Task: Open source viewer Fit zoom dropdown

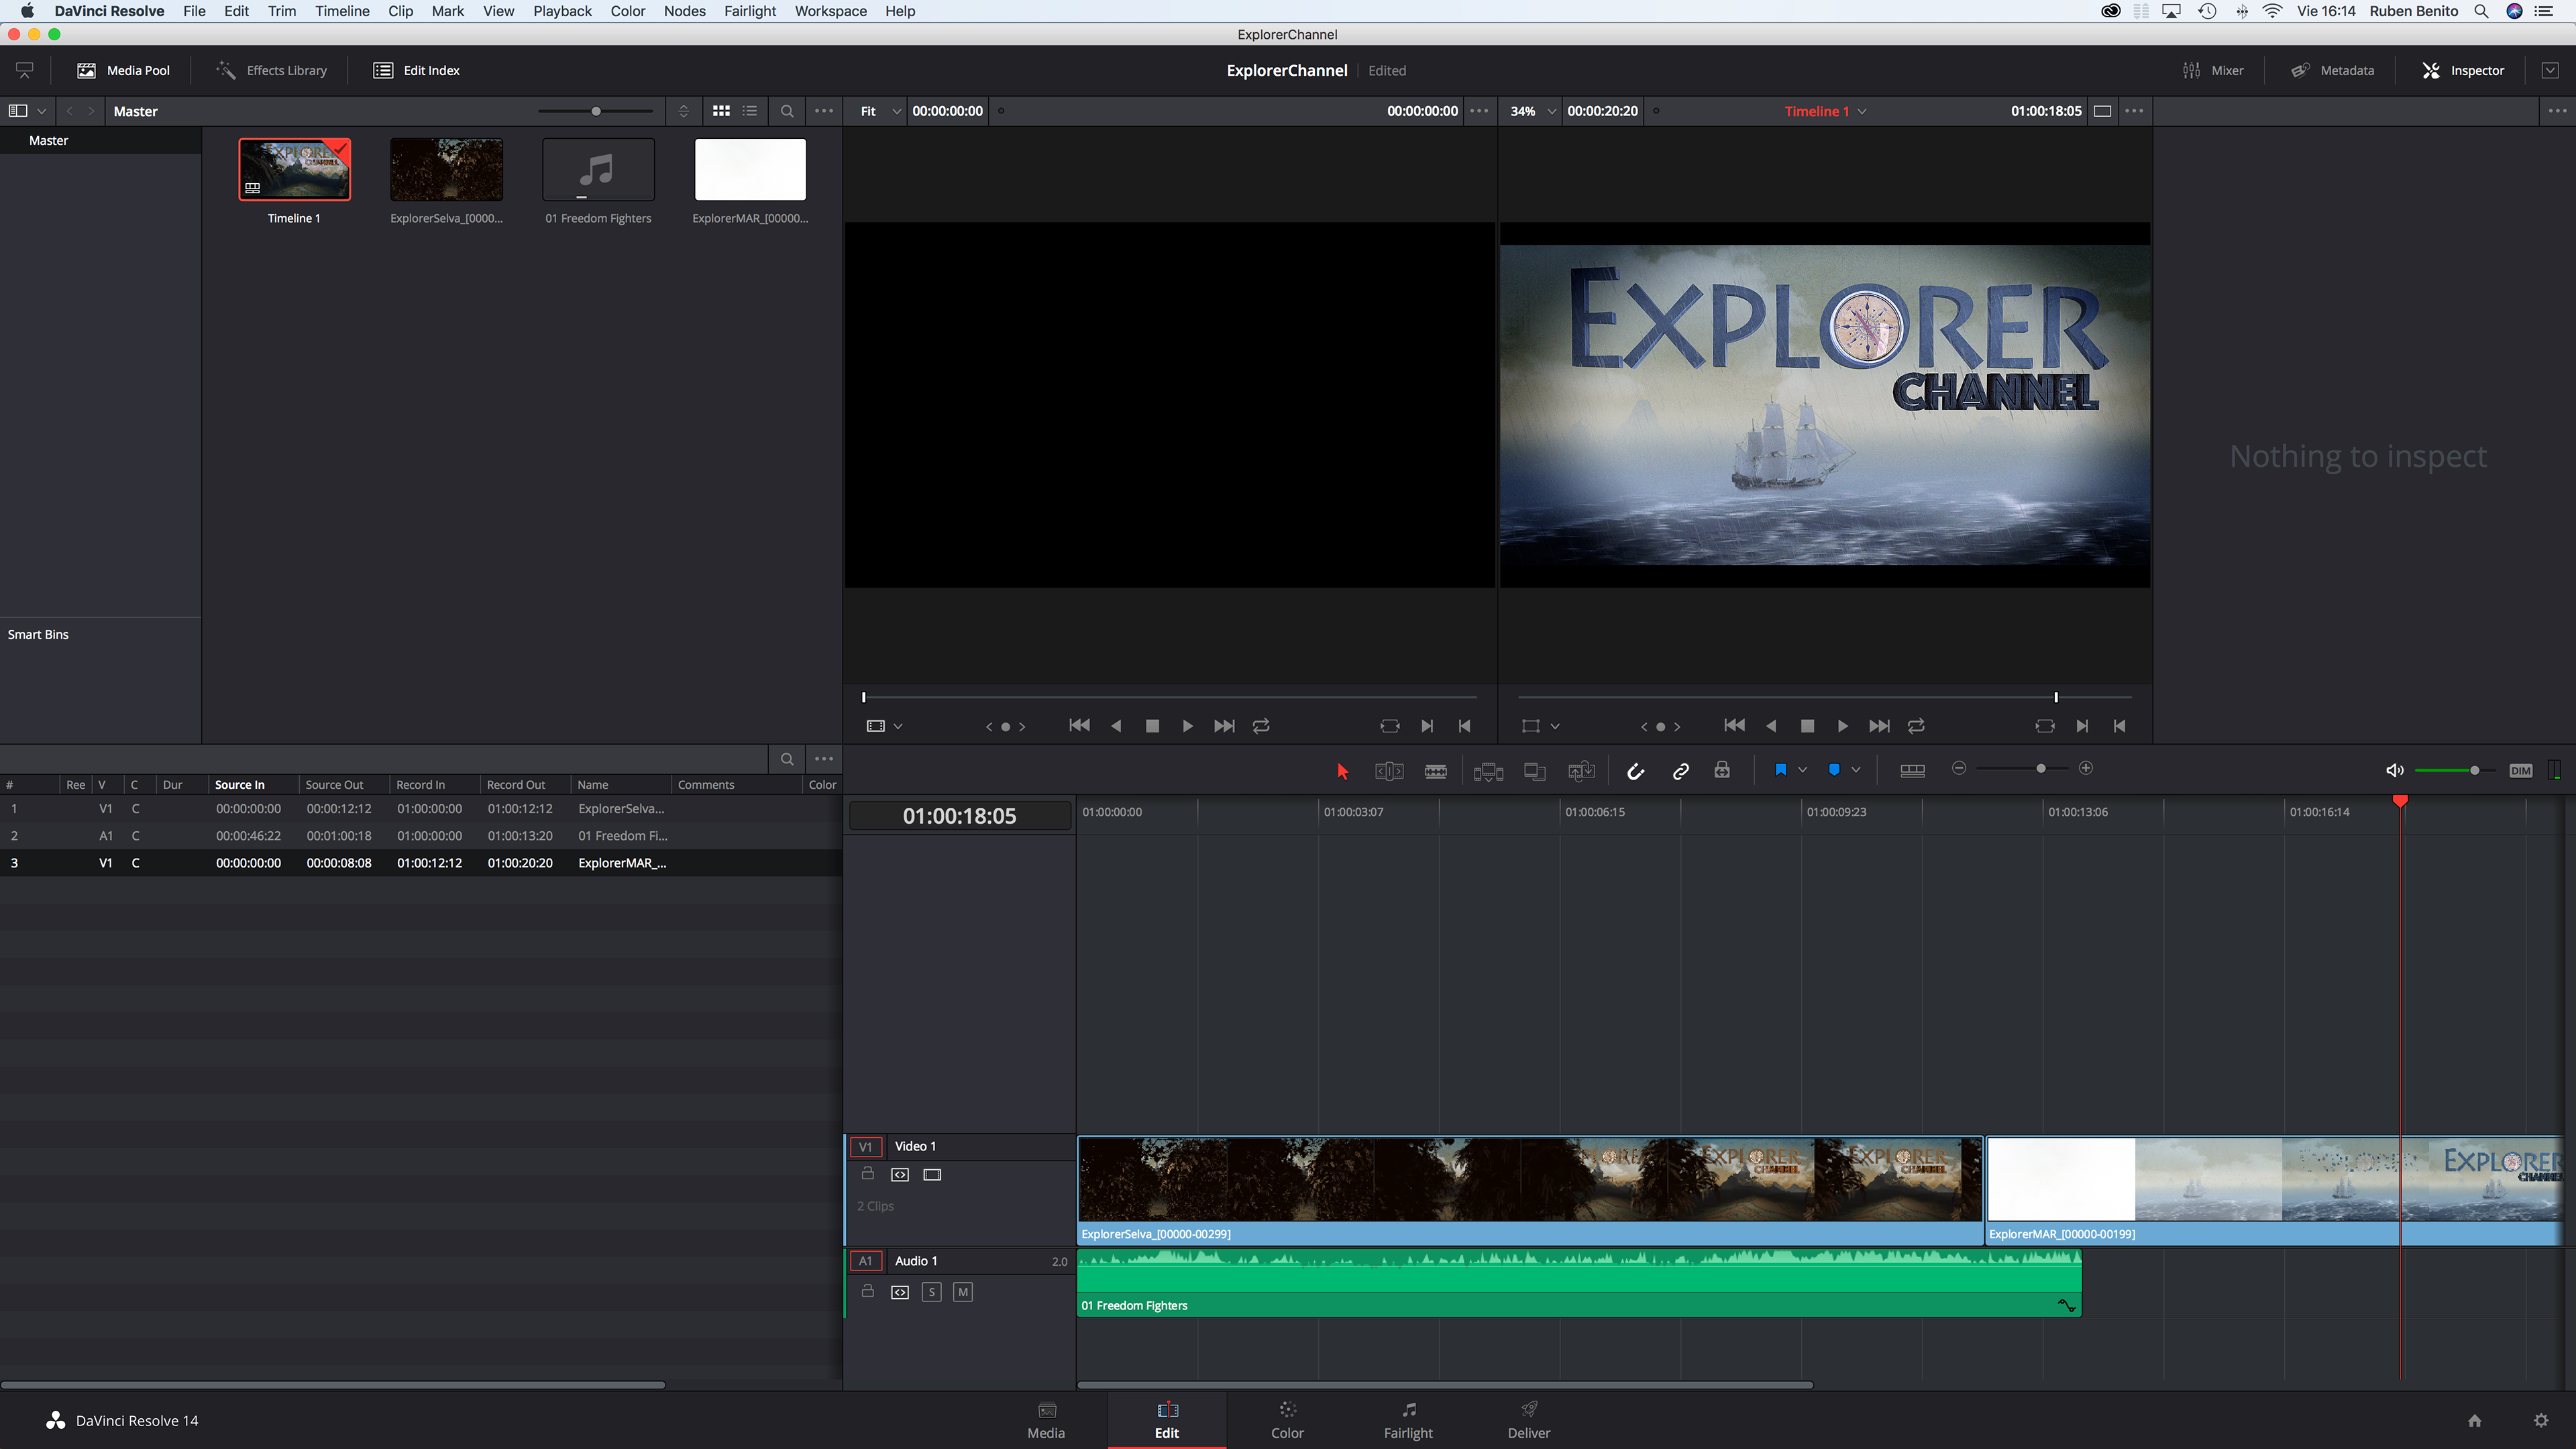Action: [x=881, y=111]
